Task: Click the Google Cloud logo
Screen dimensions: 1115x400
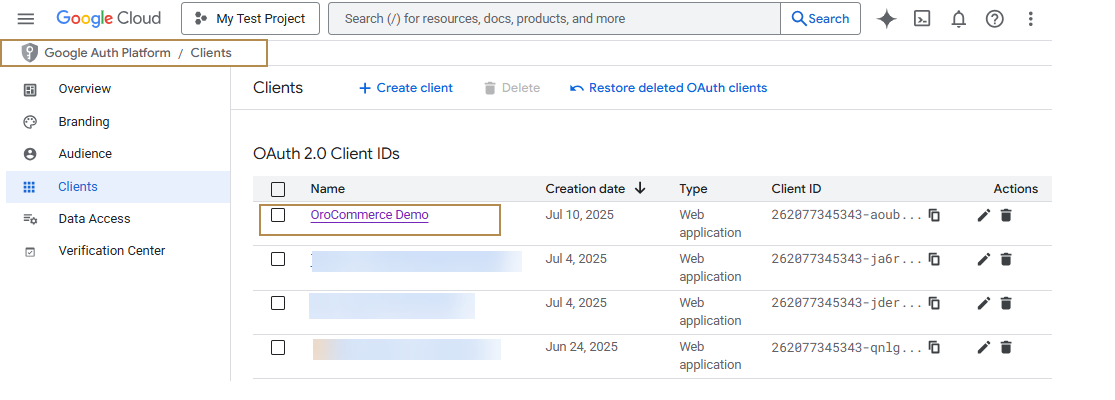Action: click(x=109, y=18)
